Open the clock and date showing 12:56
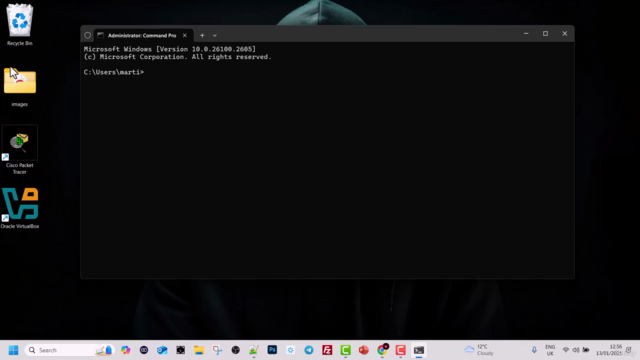The width and height of the screenshot is (640, 360). point(609,350)
